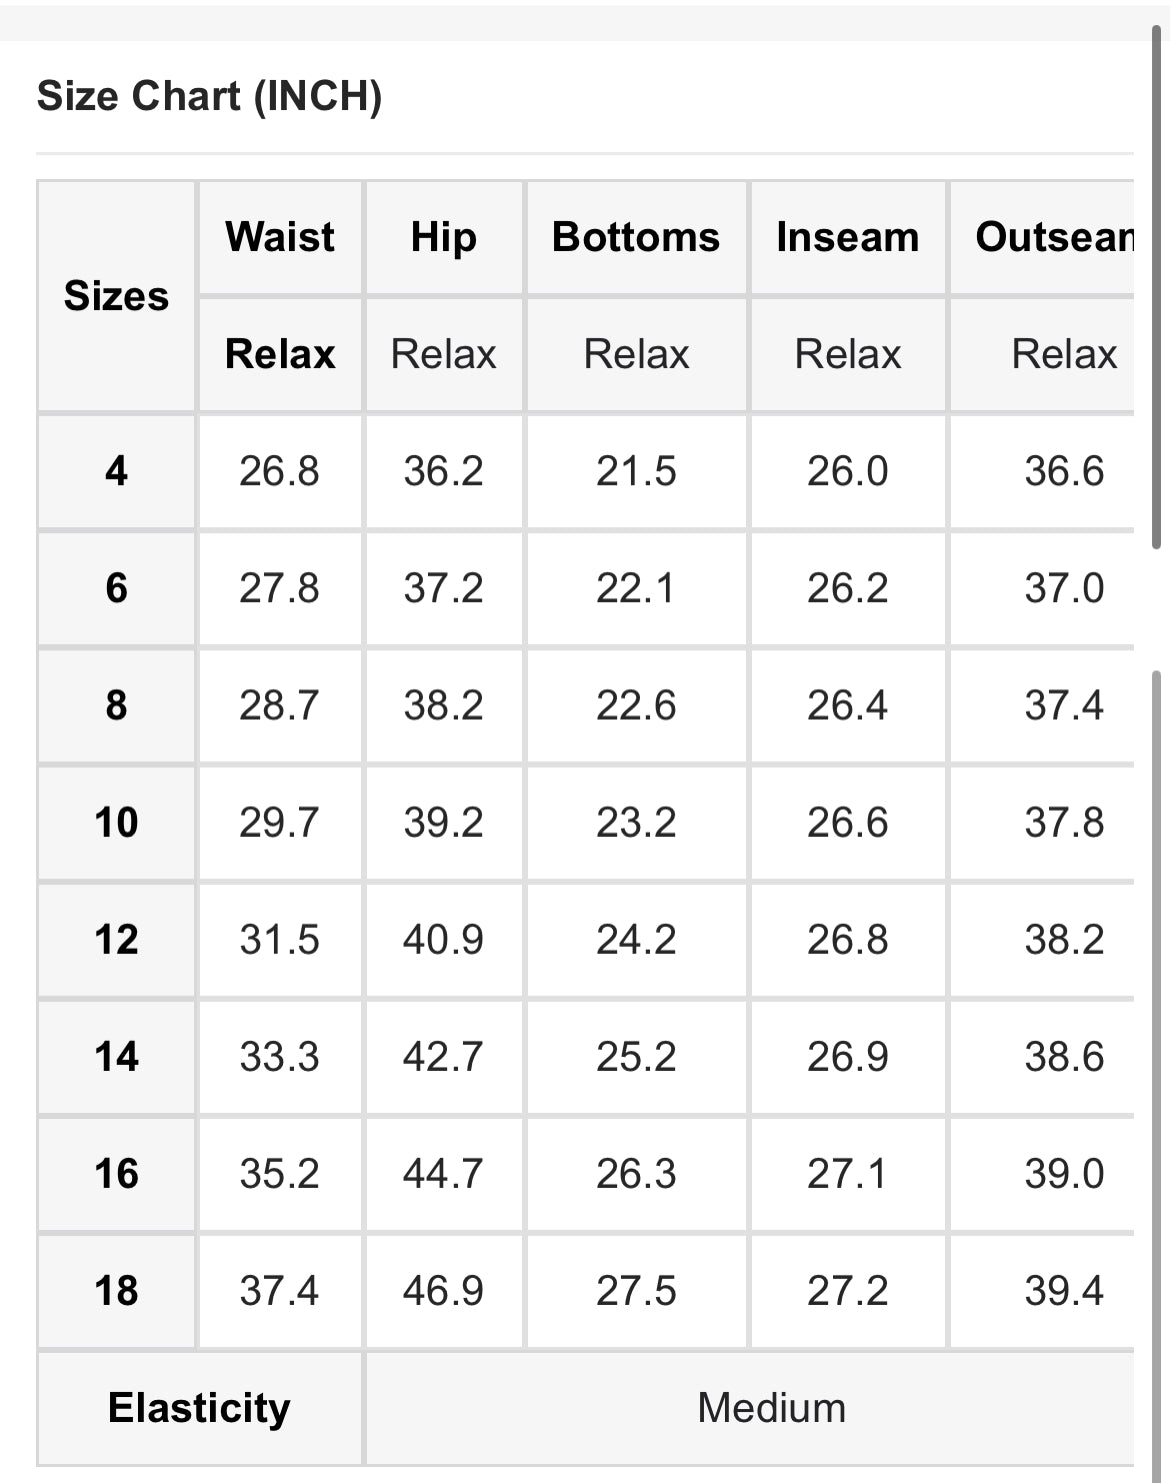Click the bold Relax label under Waist
Viewport: 1170px width, 1483px height.
pyautogui.click(x=280, y=354)
